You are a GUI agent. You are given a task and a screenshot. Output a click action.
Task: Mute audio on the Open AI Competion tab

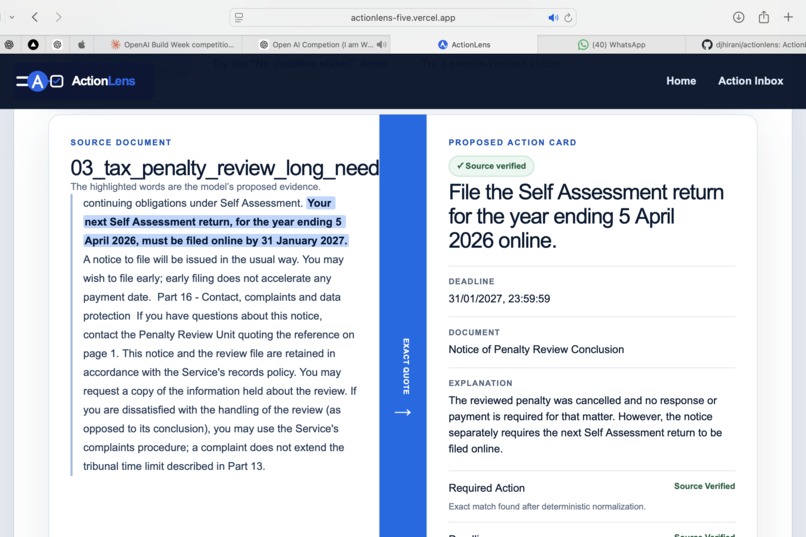[381, 45]
